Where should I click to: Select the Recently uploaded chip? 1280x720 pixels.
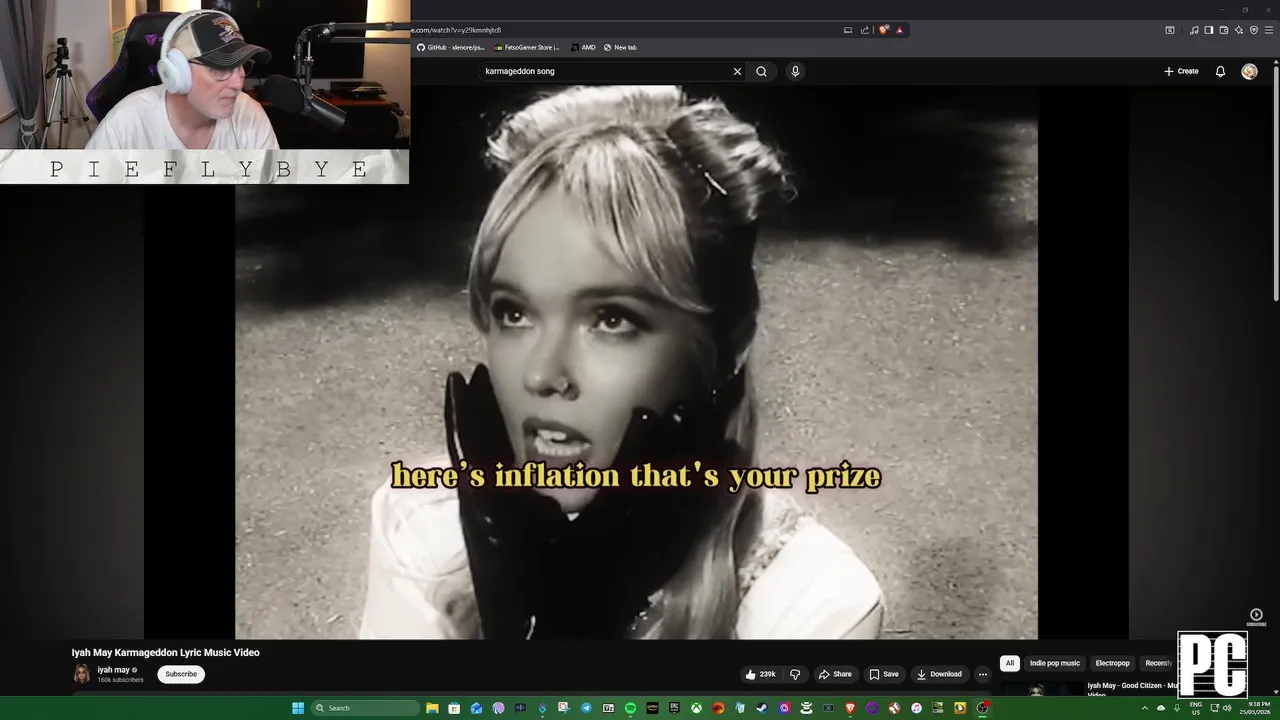tap(1158, 663)
